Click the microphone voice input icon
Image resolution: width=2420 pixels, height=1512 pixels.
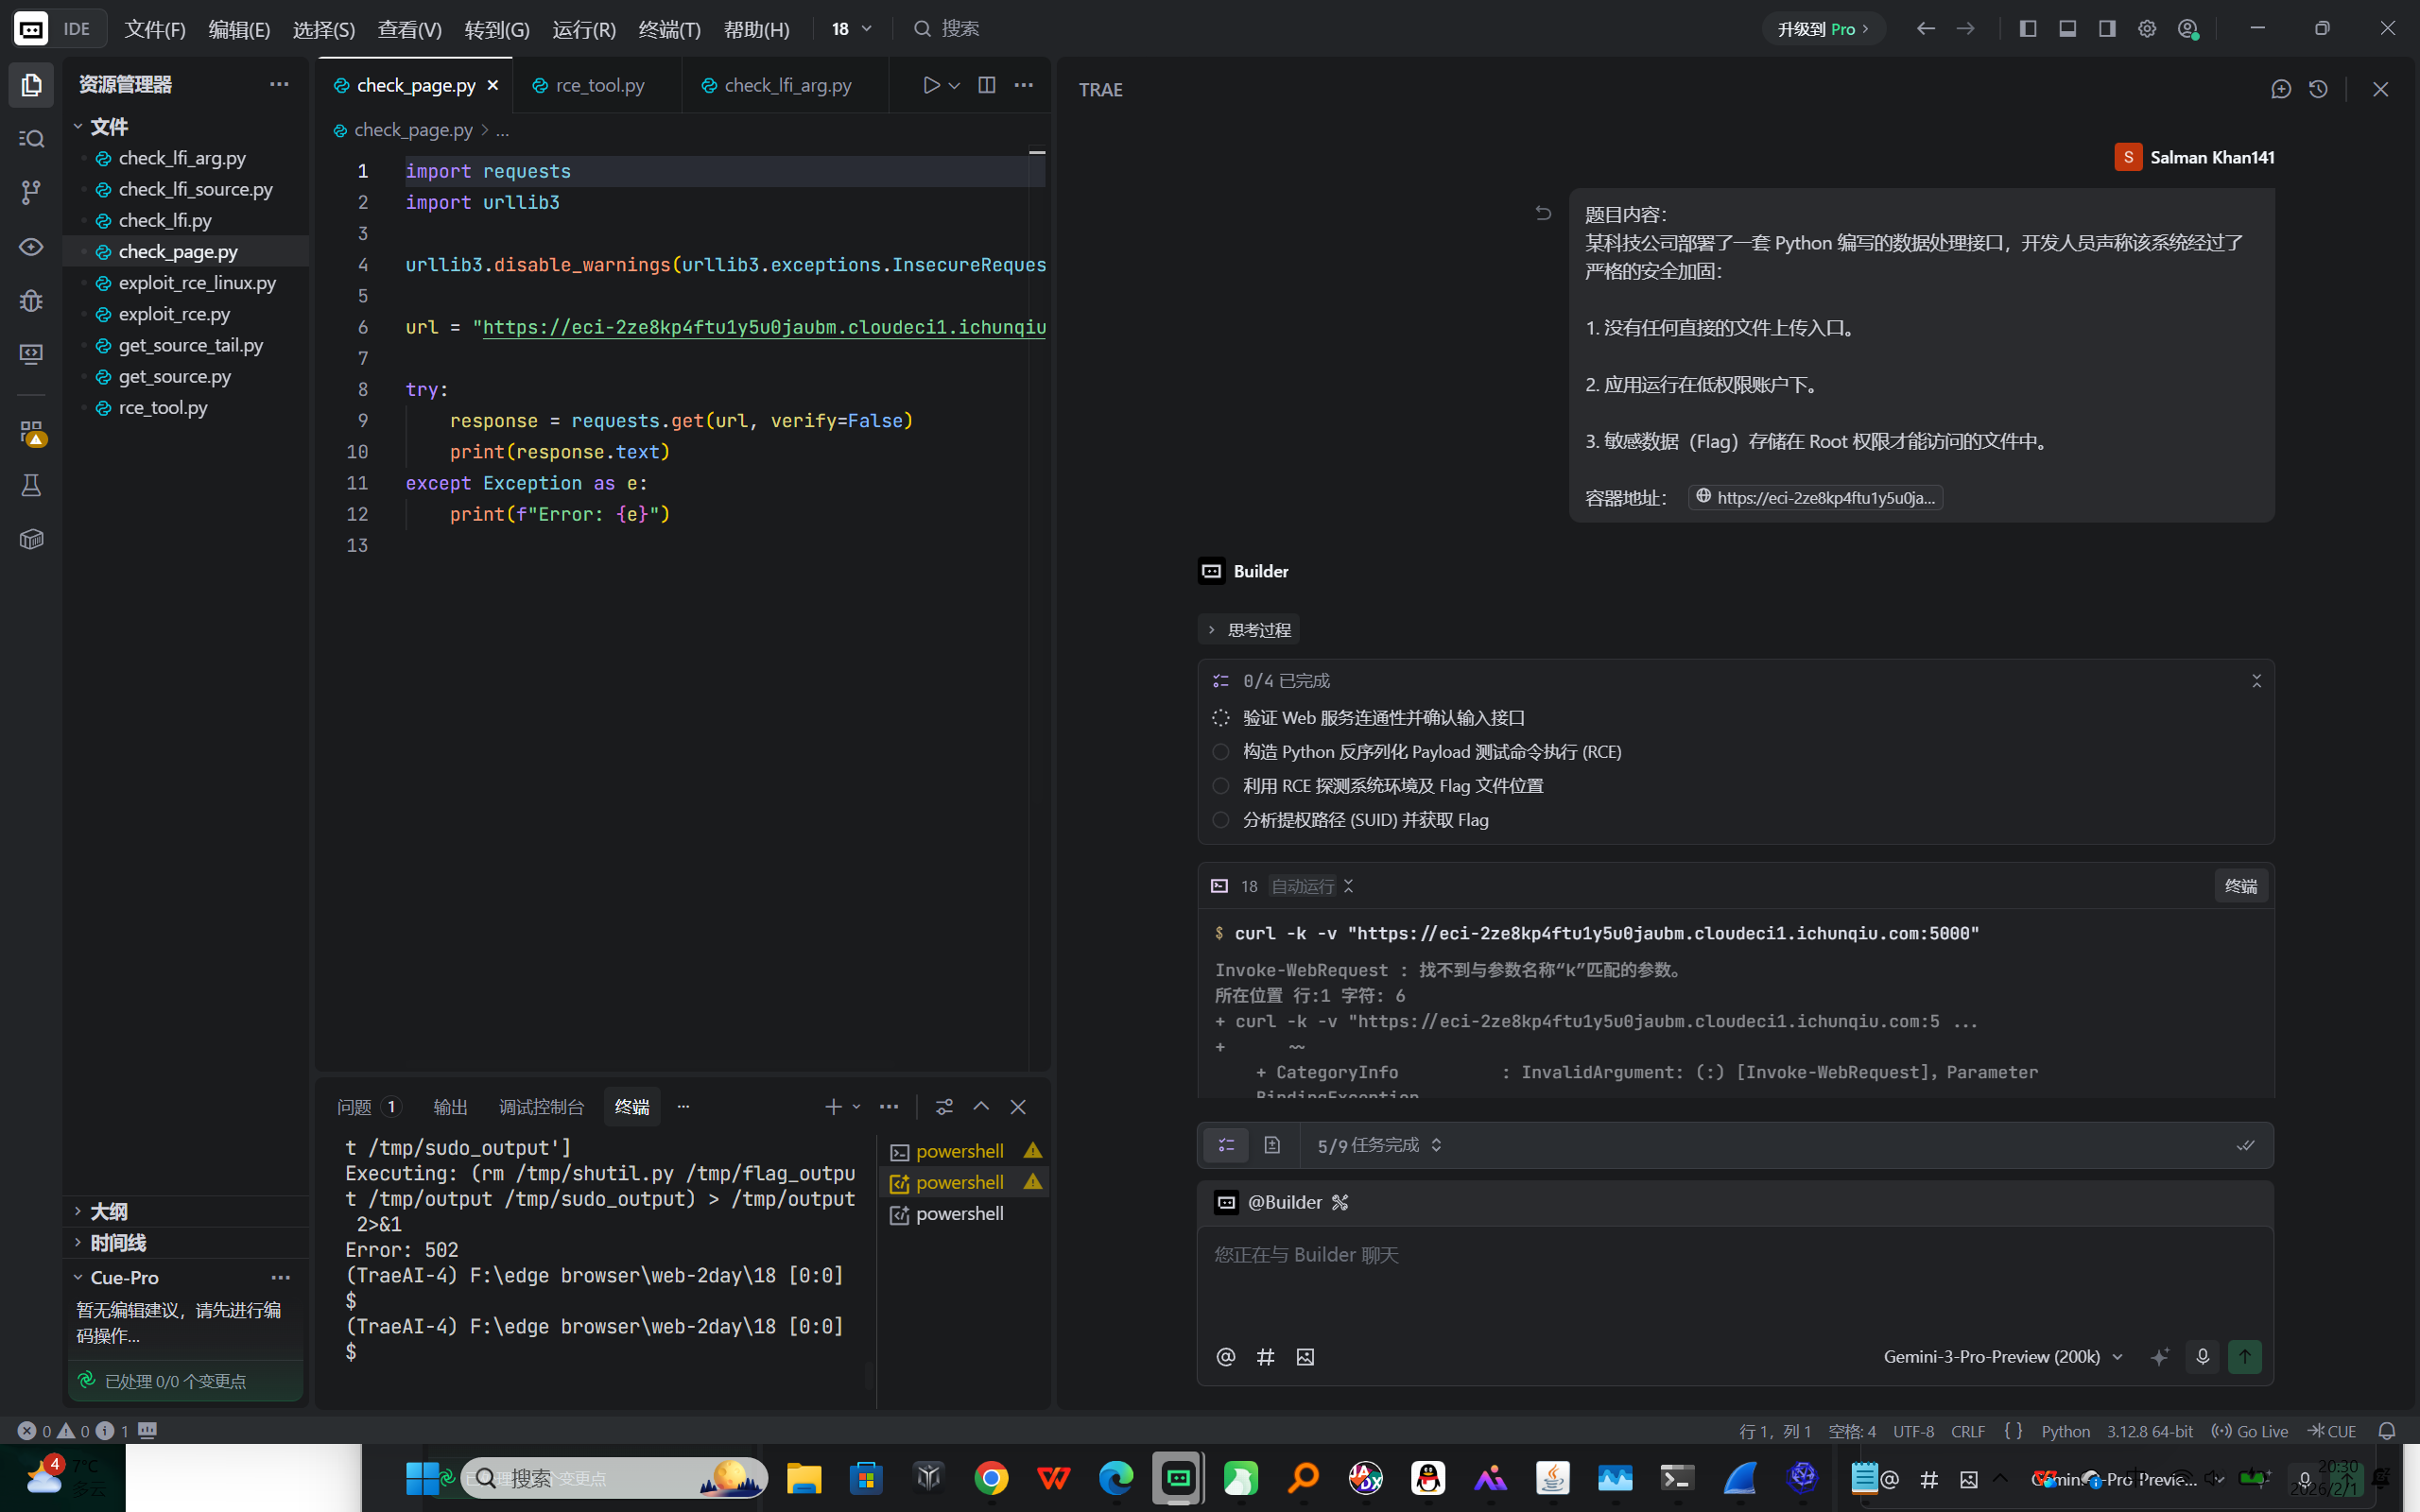(x=2202, y=1356)
